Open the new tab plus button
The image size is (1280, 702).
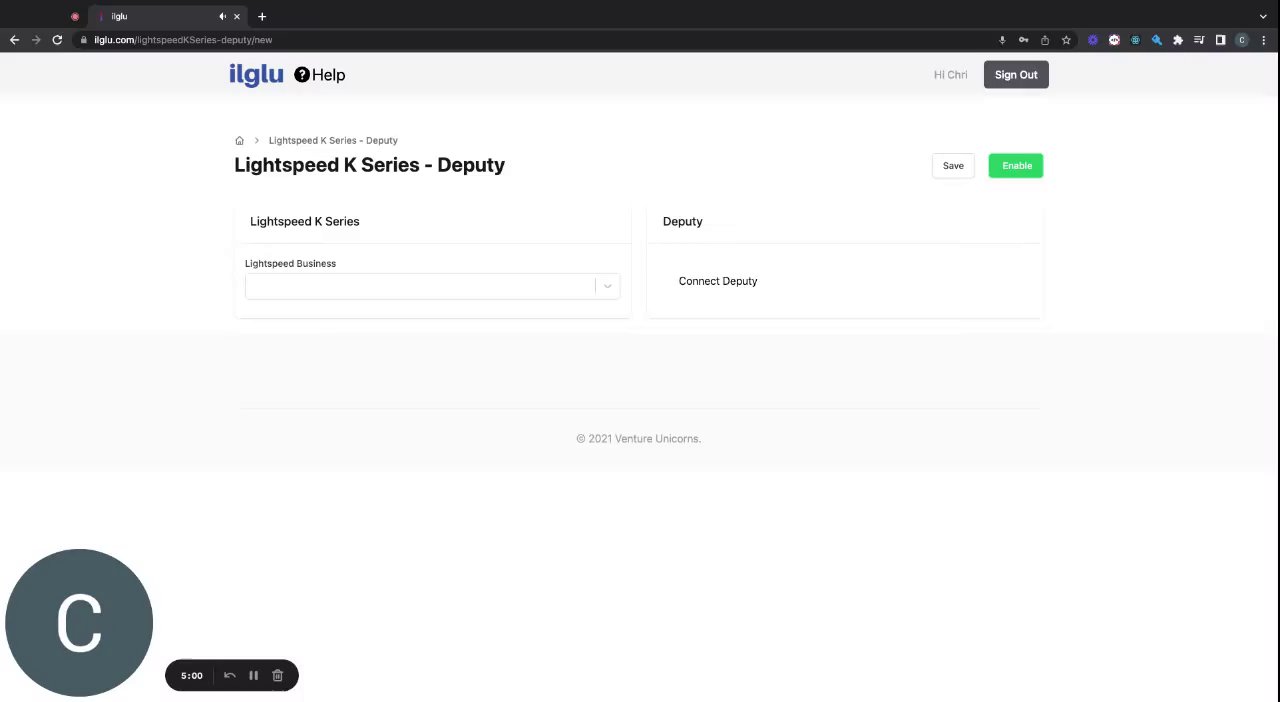262,16
